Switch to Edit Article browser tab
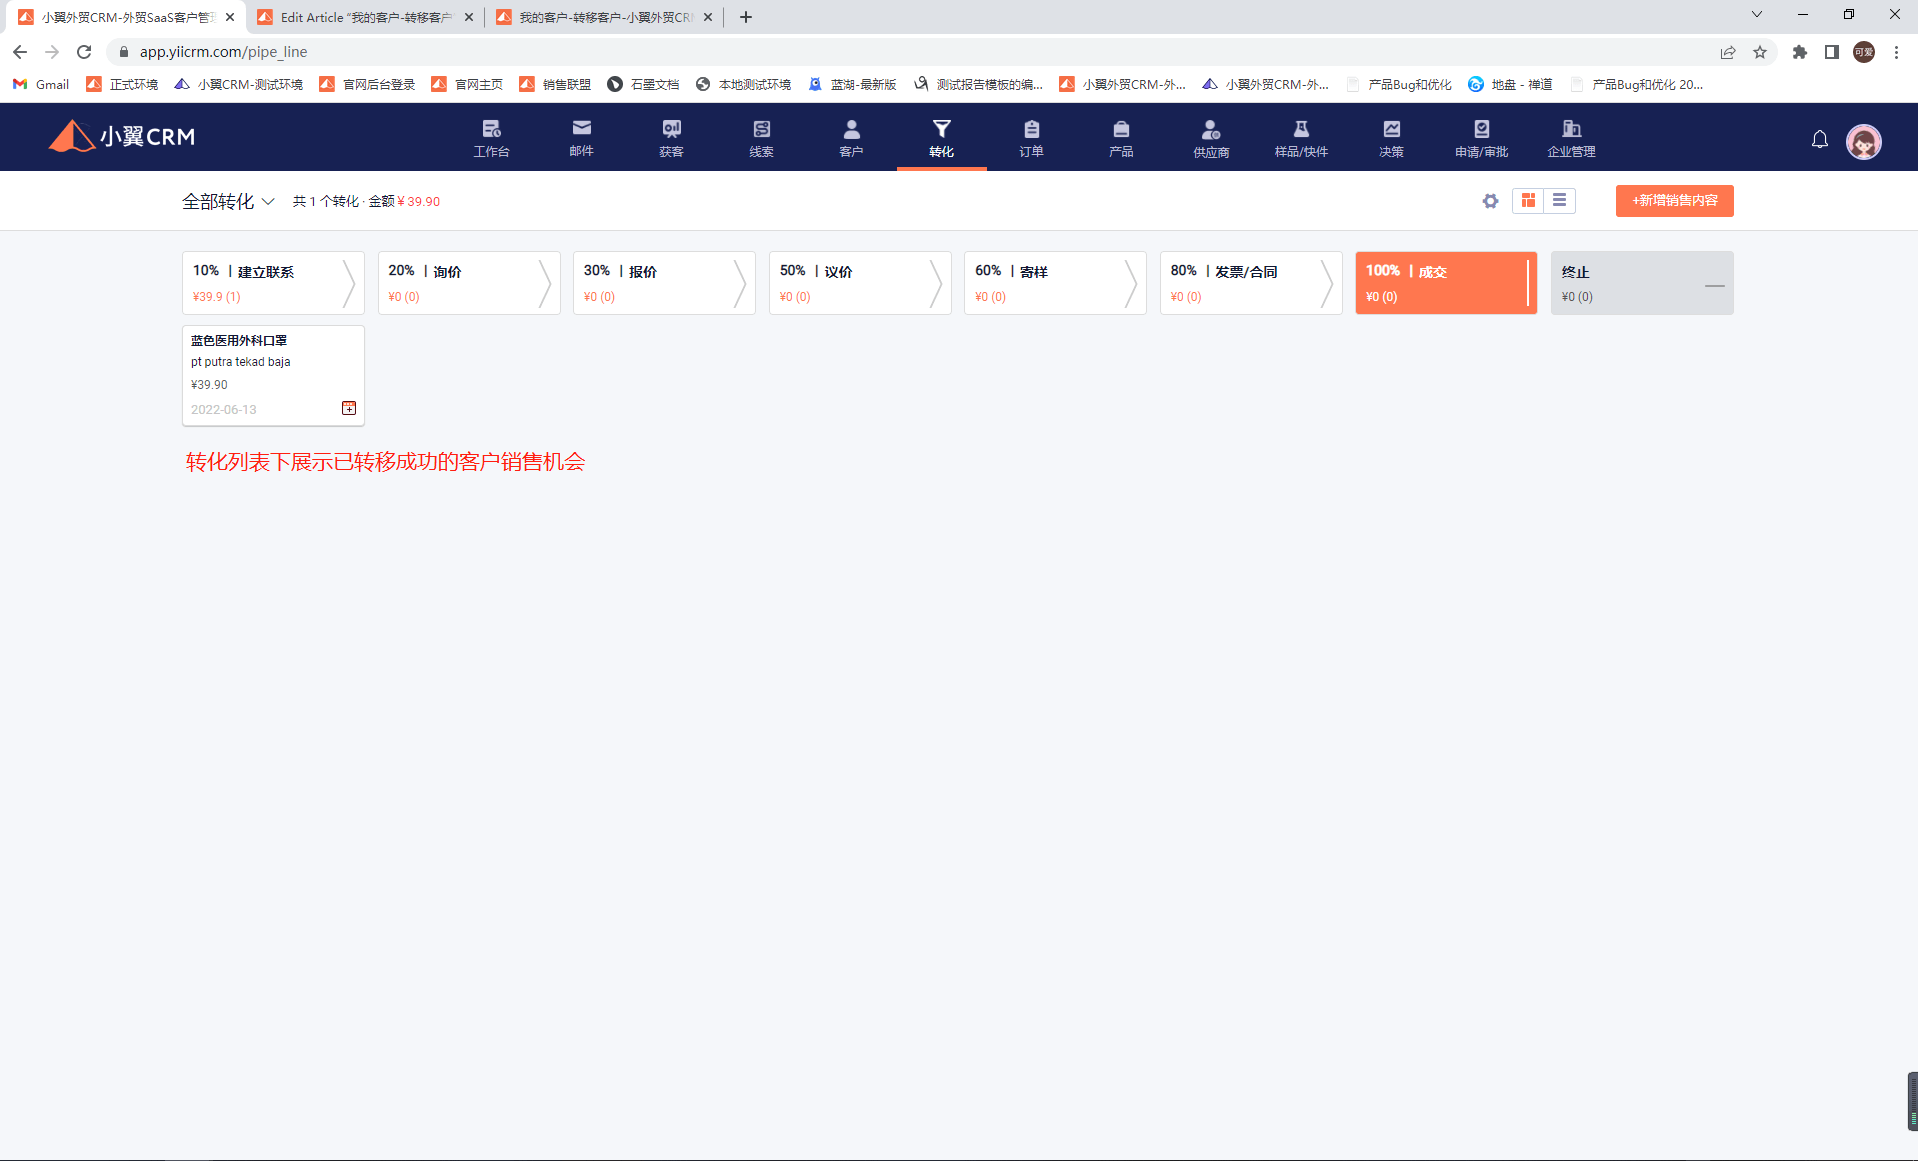The height and width of the screenshot is (1161, 1918). (x=365, y=17)
